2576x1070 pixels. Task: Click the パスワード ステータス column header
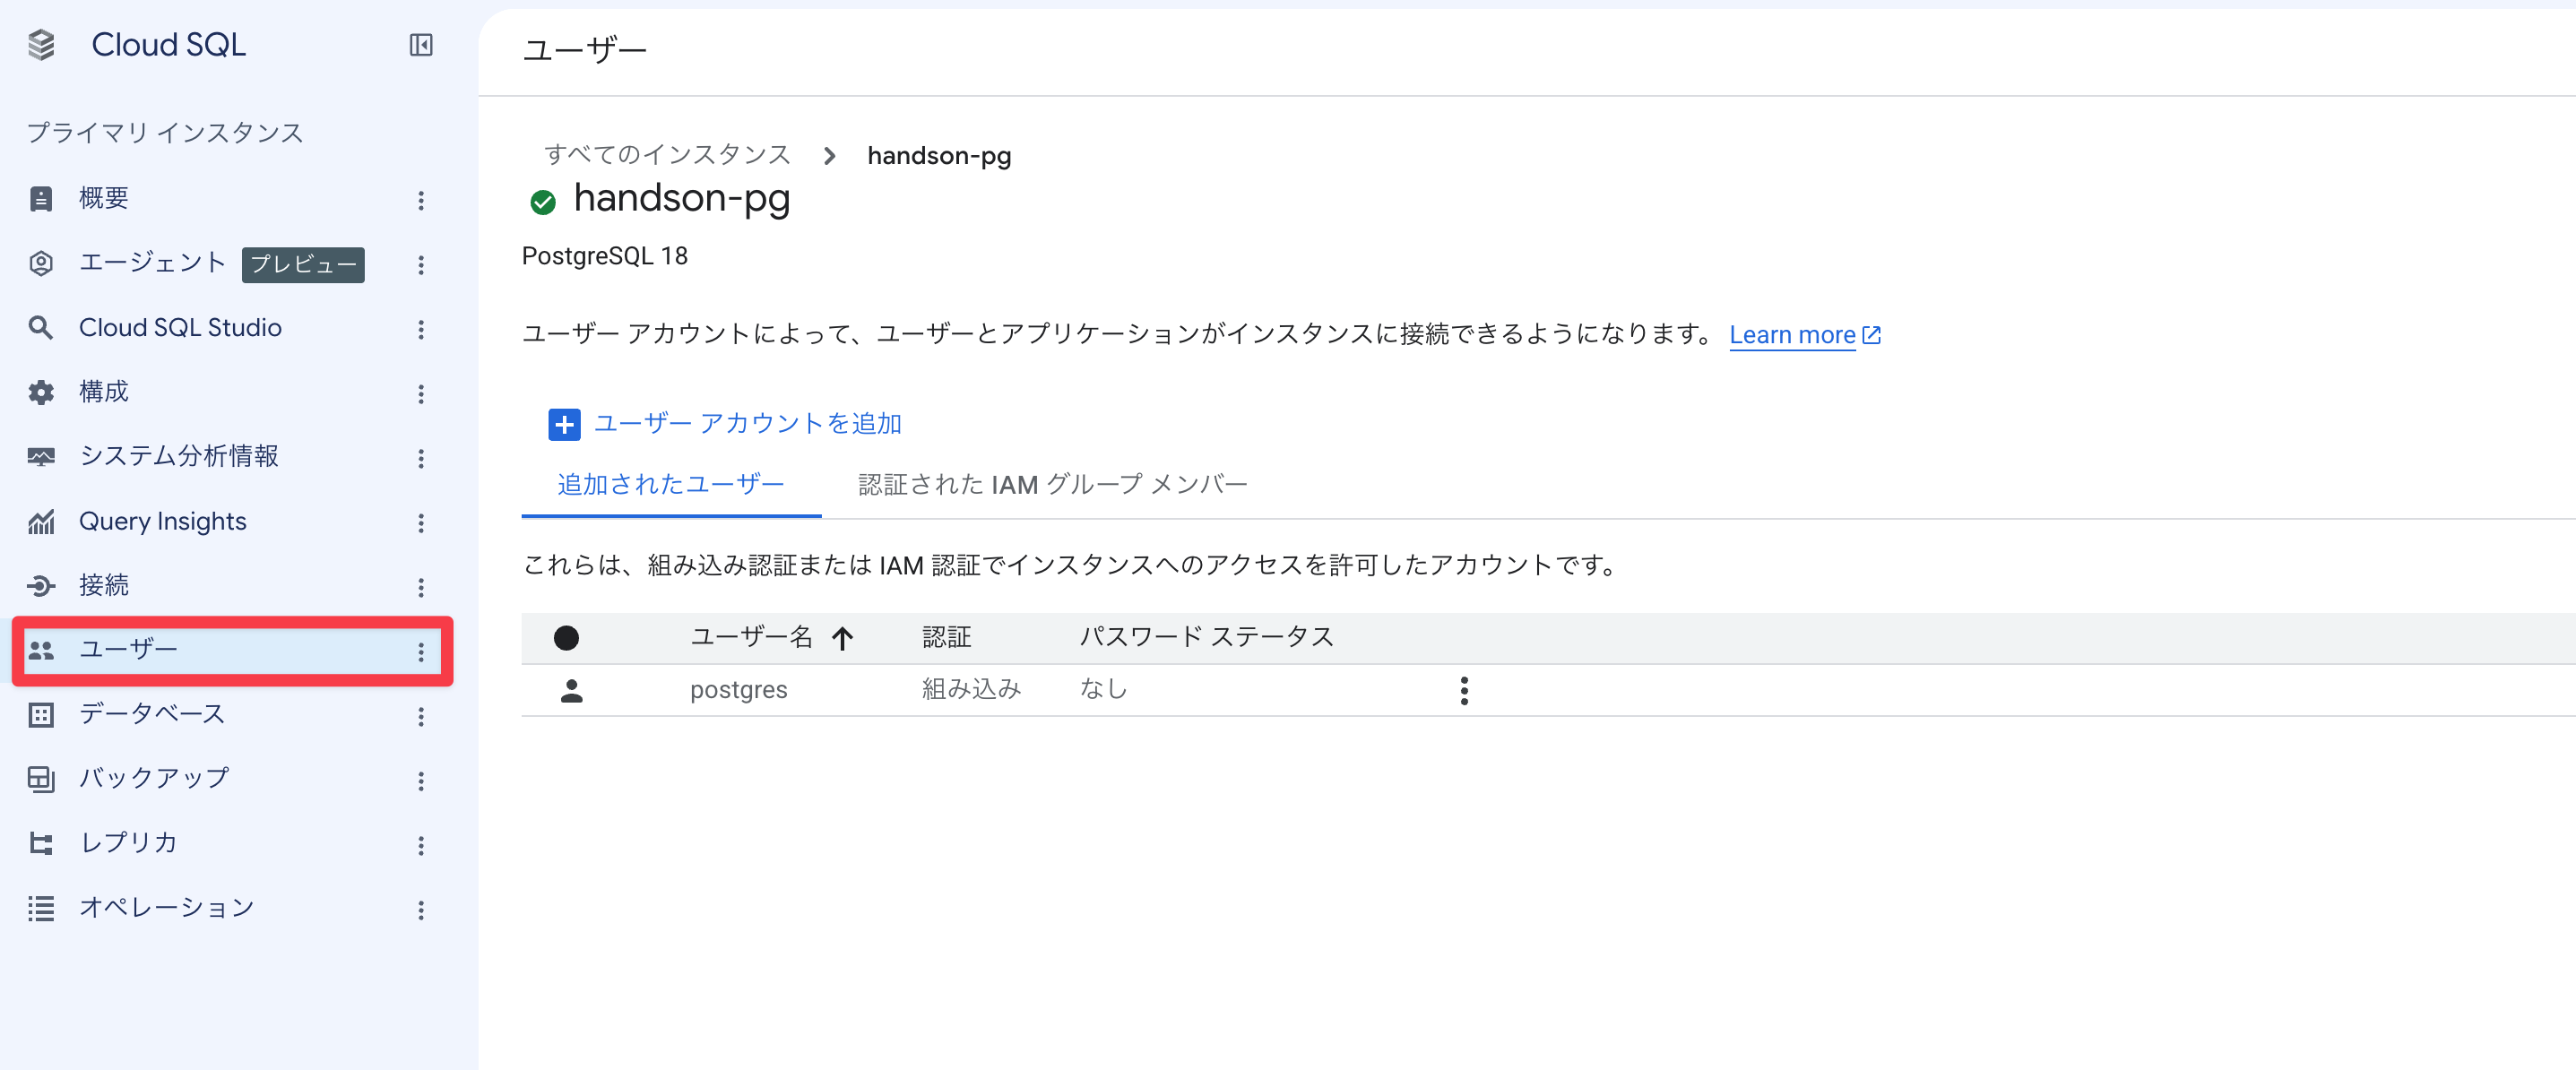(x=1206, y=637)
